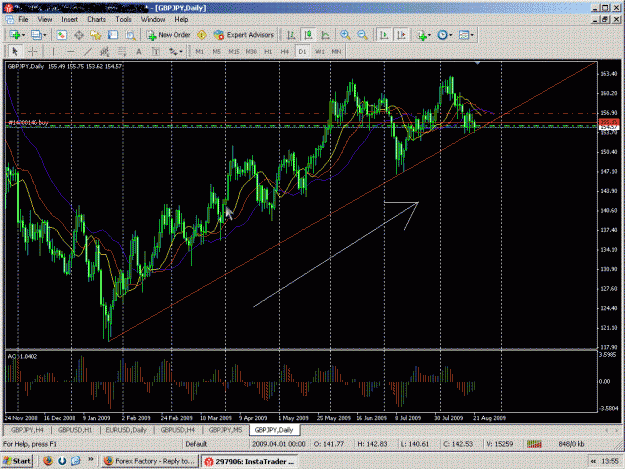The width and height of the screenshot is (625, 469).
Task: Select the equidistant channel tool
Action: [105, 51]
